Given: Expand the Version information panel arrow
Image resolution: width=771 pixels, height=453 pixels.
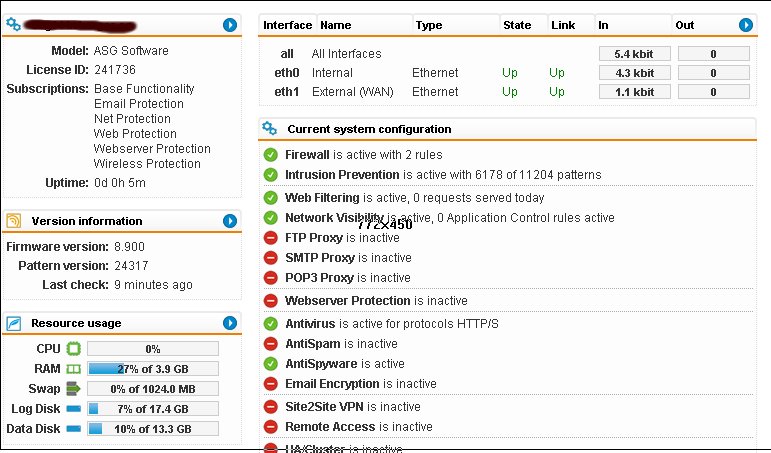Looking at the screenshot, I should 230,221.
